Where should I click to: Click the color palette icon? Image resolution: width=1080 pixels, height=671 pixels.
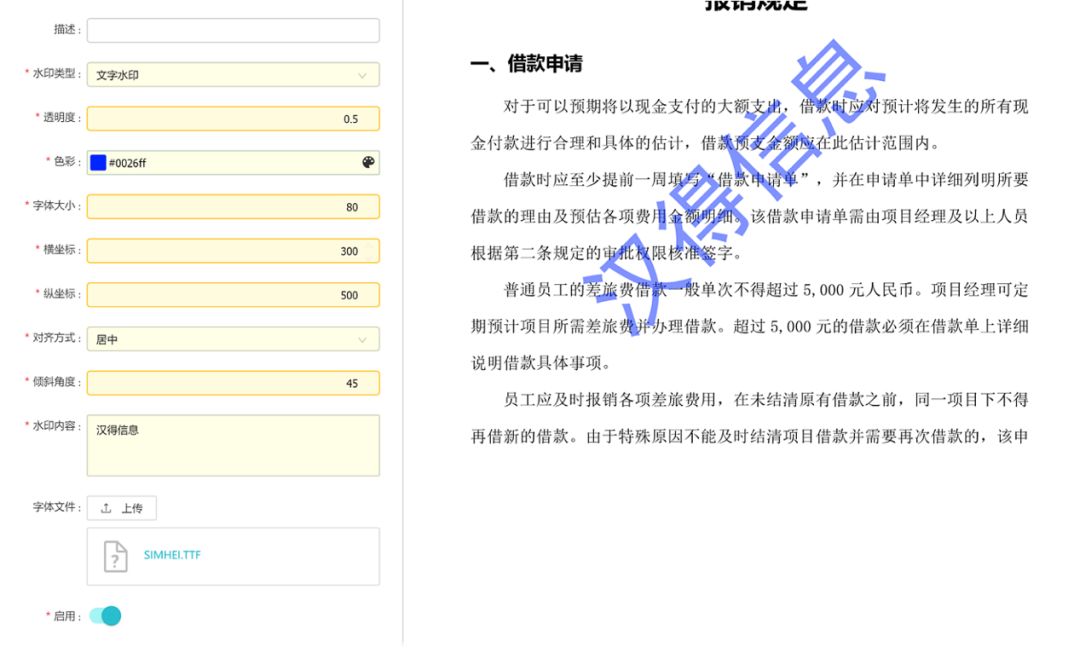click(x=368, y=163)
